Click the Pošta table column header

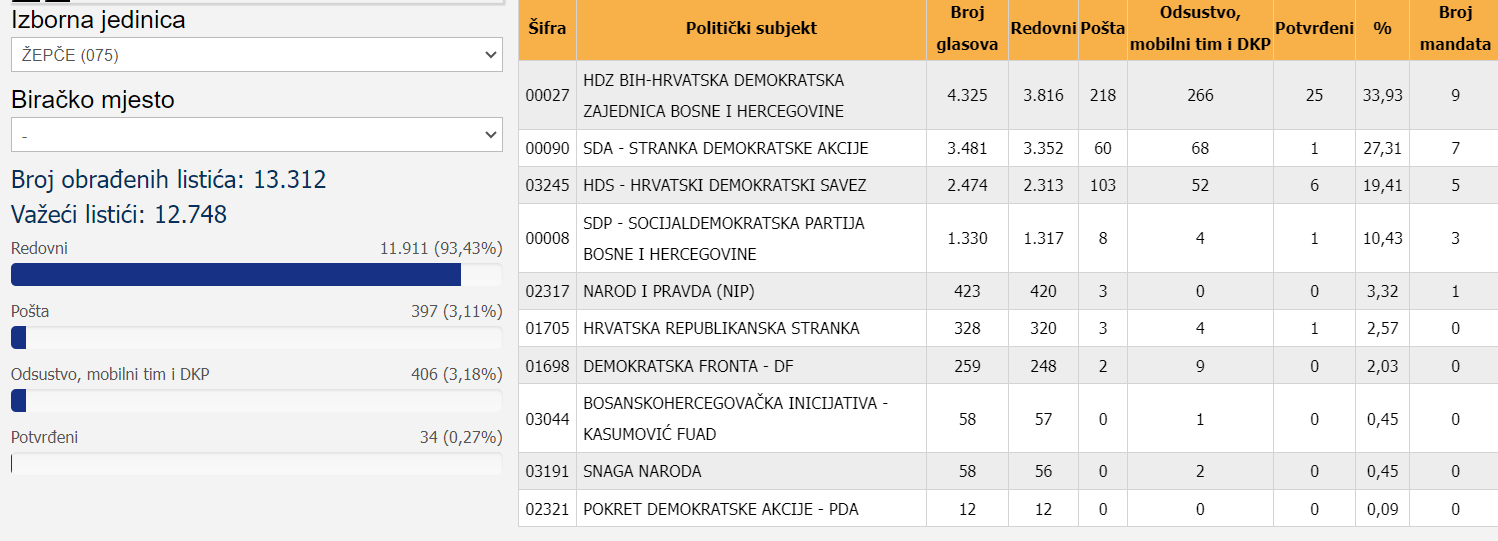click(x=1103, y=28)
